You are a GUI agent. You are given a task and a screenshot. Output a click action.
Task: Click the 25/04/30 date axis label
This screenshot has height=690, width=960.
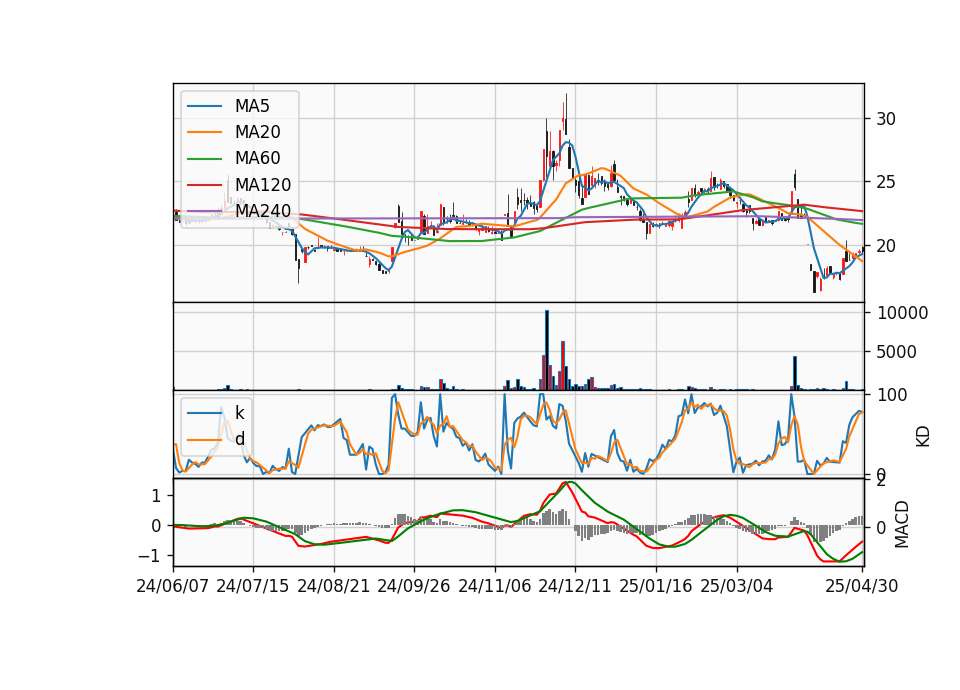click(862, 586)
